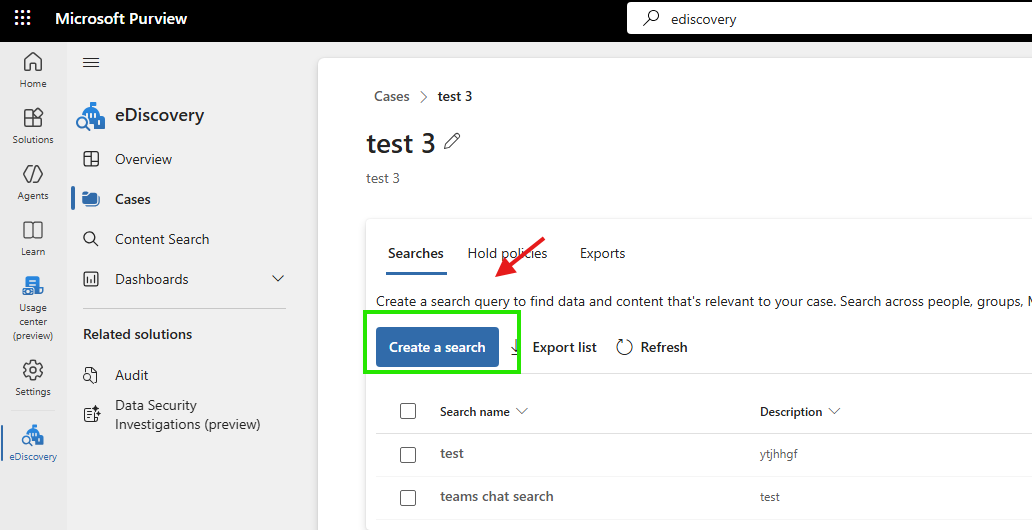This screenshot has width=1032, height=530.
Task: Check the box for teams chat search
Action: click(x=408, y=498)
